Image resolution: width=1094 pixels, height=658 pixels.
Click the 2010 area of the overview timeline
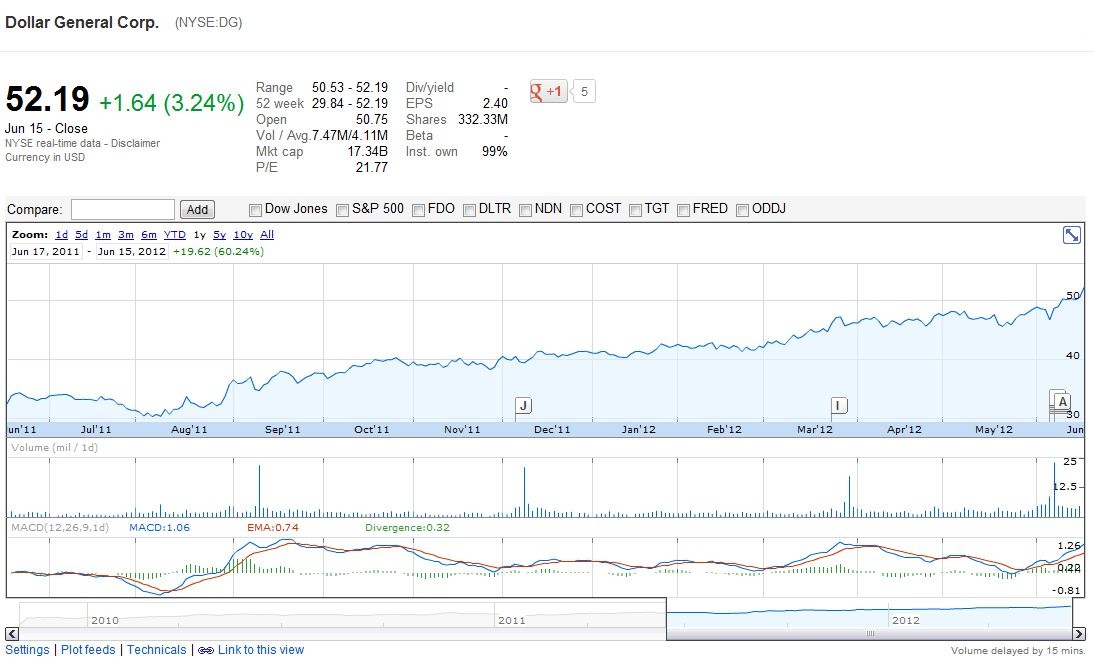click(x=105, y=620)
